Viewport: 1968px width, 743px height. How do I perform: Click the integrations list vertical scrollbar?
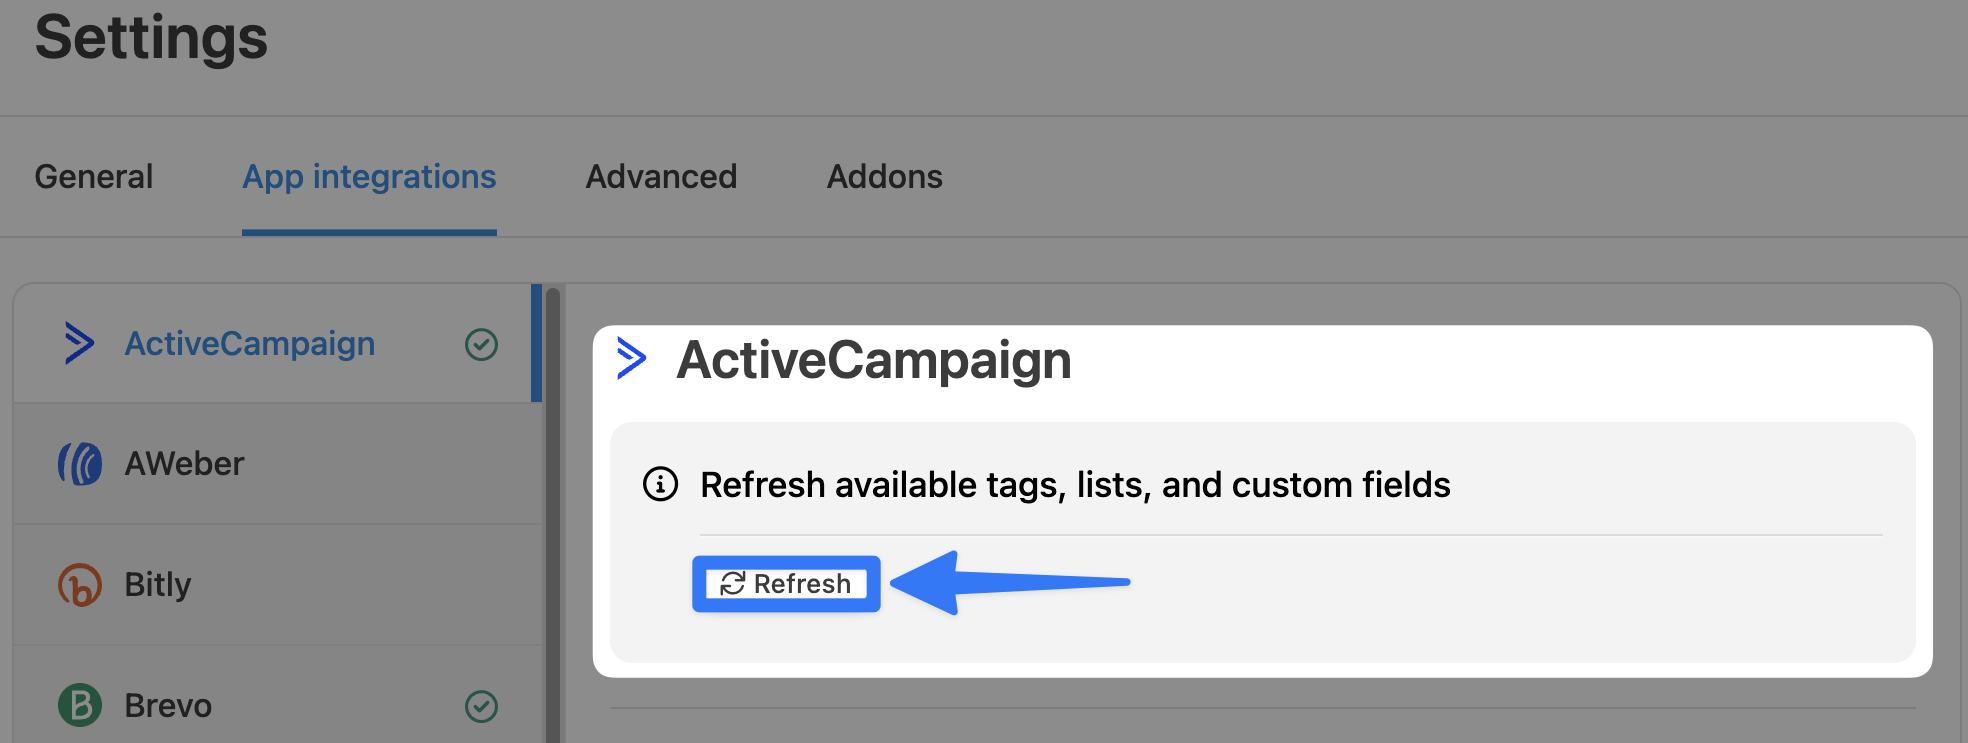(553, 500)
